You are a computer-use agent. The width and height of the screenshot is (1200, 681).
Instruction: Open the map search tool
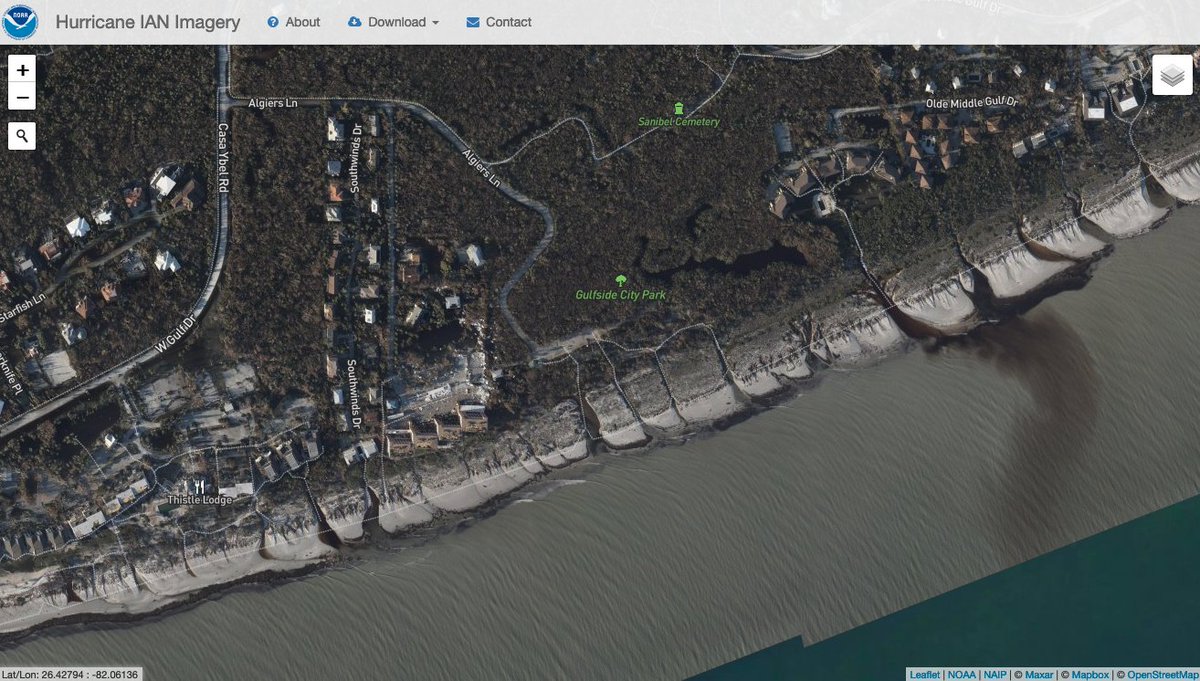(22, 136)
